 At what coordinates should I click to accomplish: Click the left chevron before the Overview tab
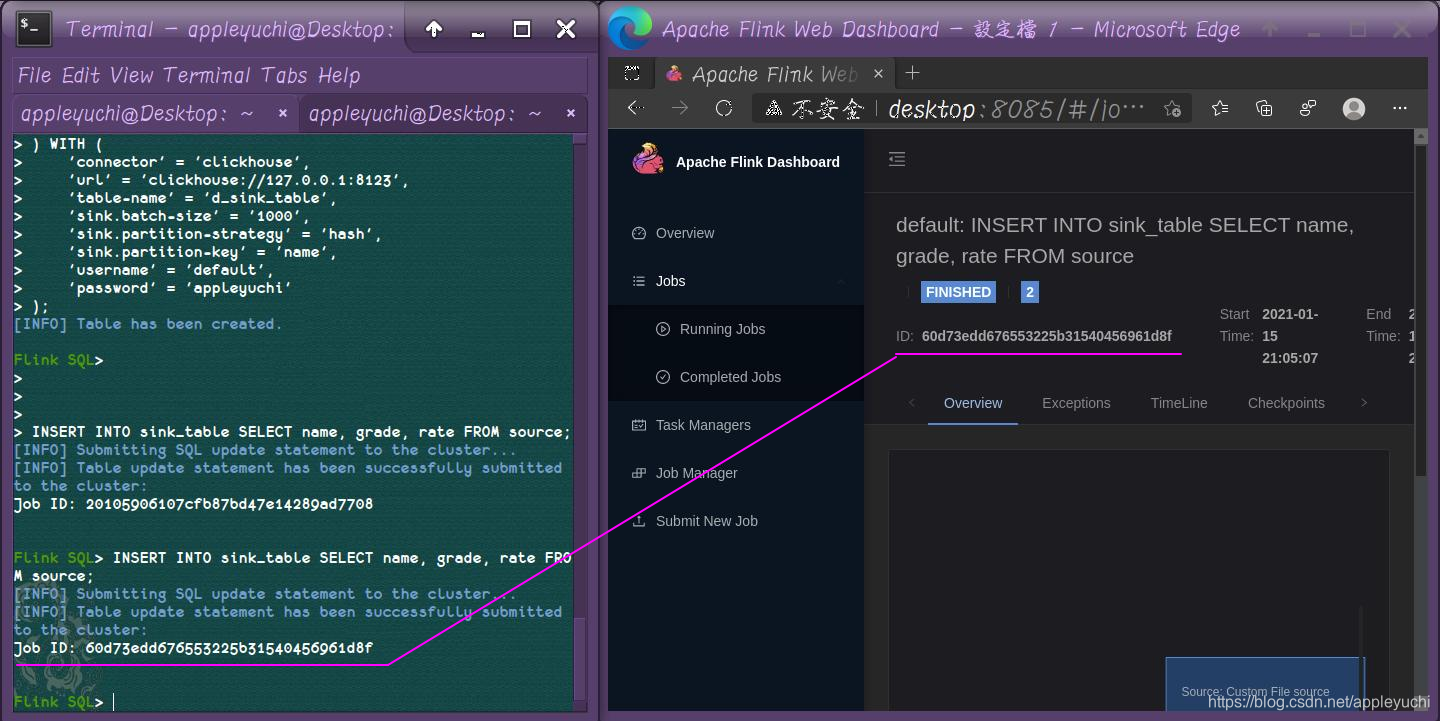click(x=911, y=403)
